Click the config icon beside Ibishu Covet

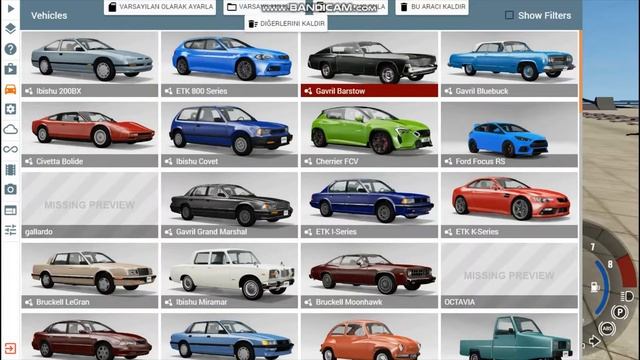click(x=169, y=161)
